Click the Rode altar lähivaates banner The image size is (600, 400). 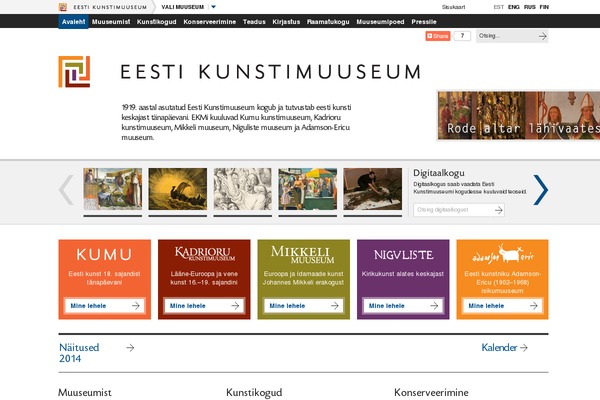click(519, 115)
